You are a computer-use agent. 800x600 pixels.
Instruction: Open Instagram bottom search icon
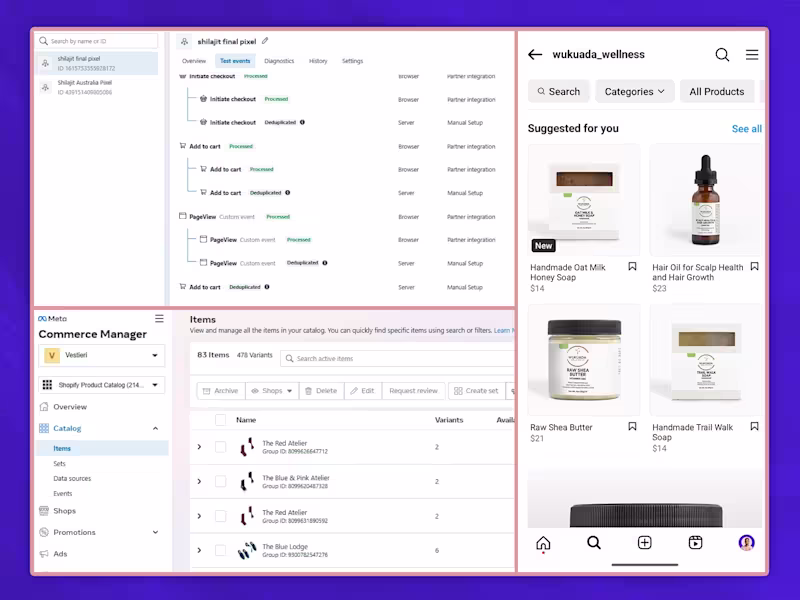(594, 542)
